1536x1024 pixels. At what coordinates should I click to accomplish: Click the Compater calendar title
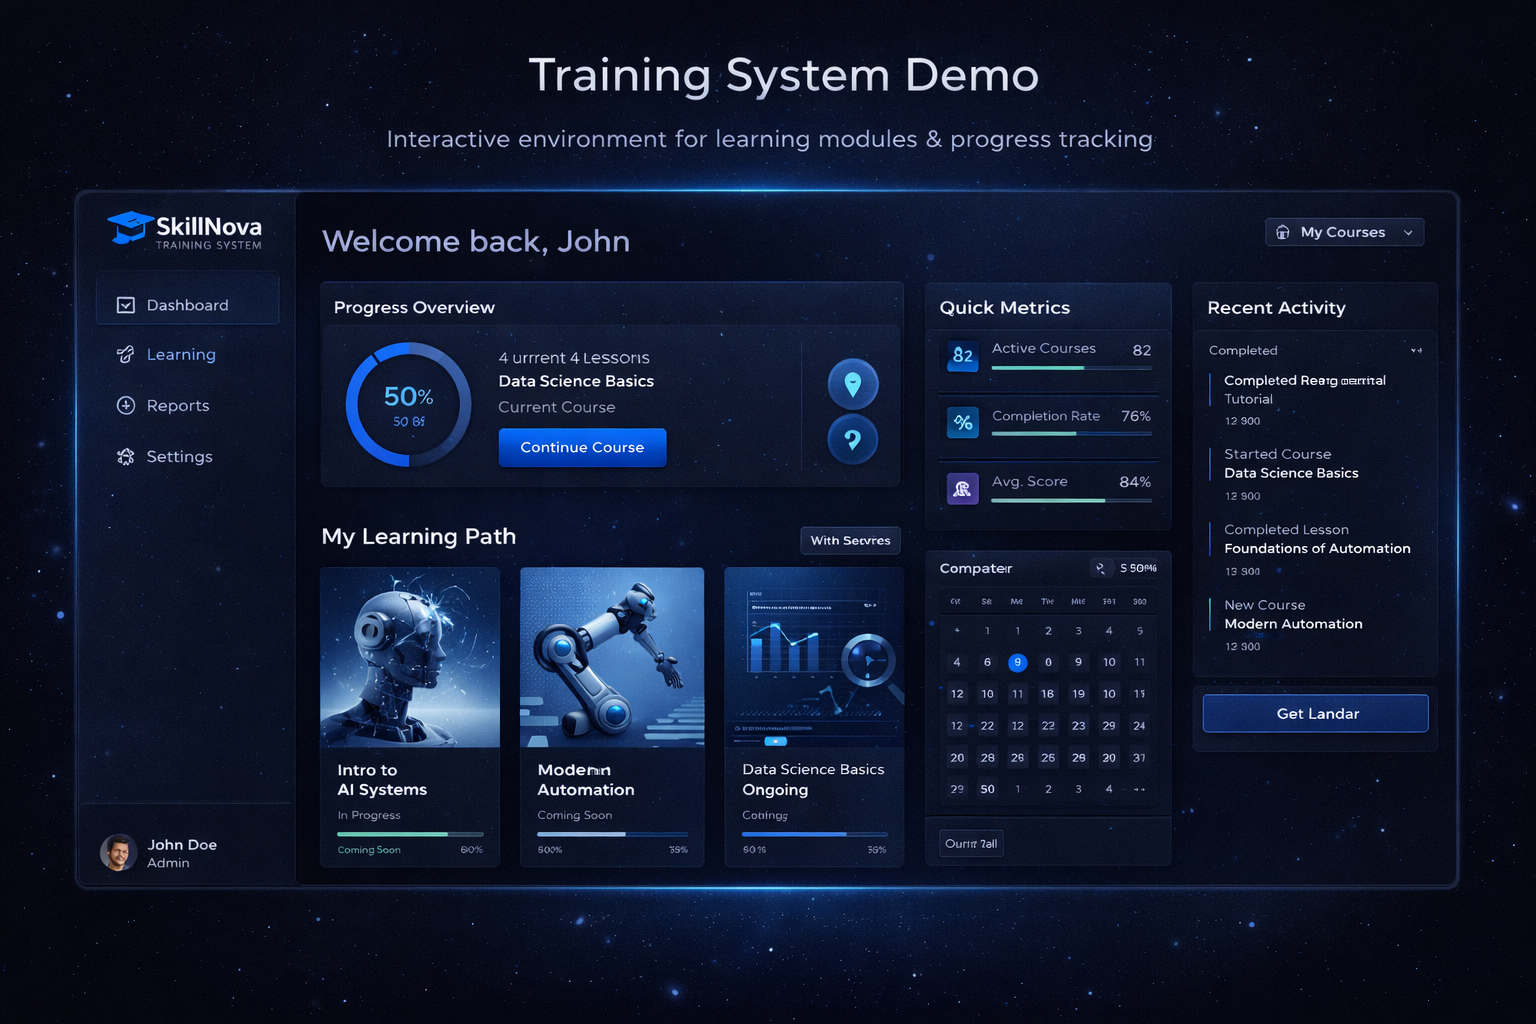coord(976,568)
